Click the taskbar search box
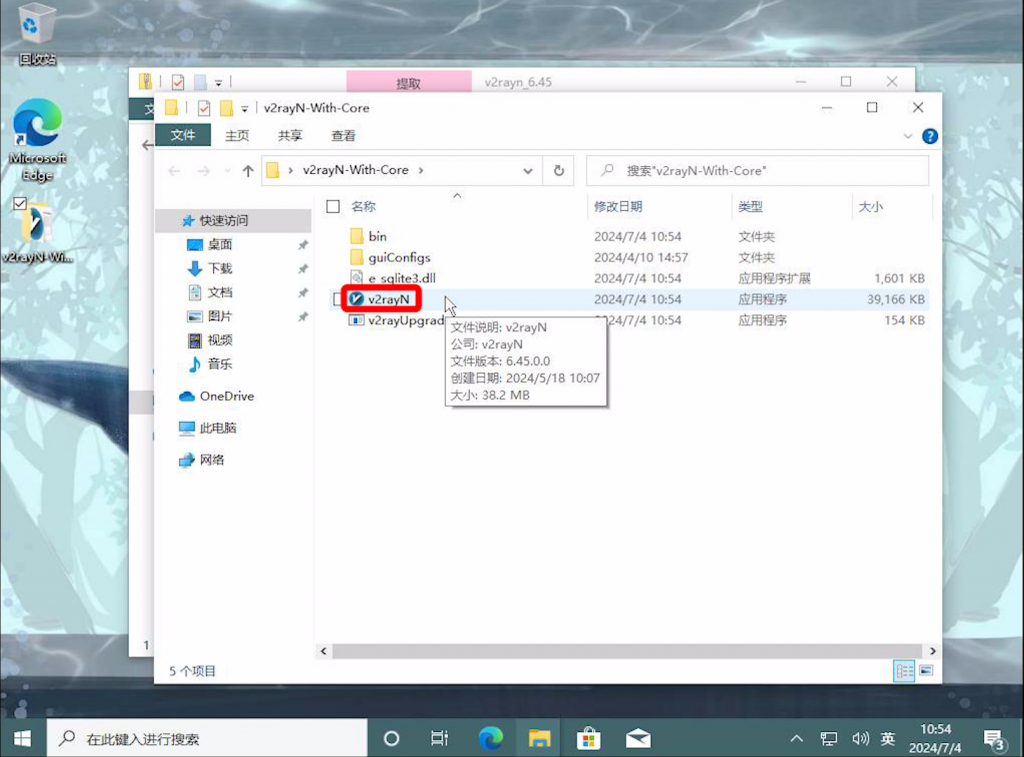This screenshot has width=1024, height=757. pyautogui.click(x=207, y=739)
